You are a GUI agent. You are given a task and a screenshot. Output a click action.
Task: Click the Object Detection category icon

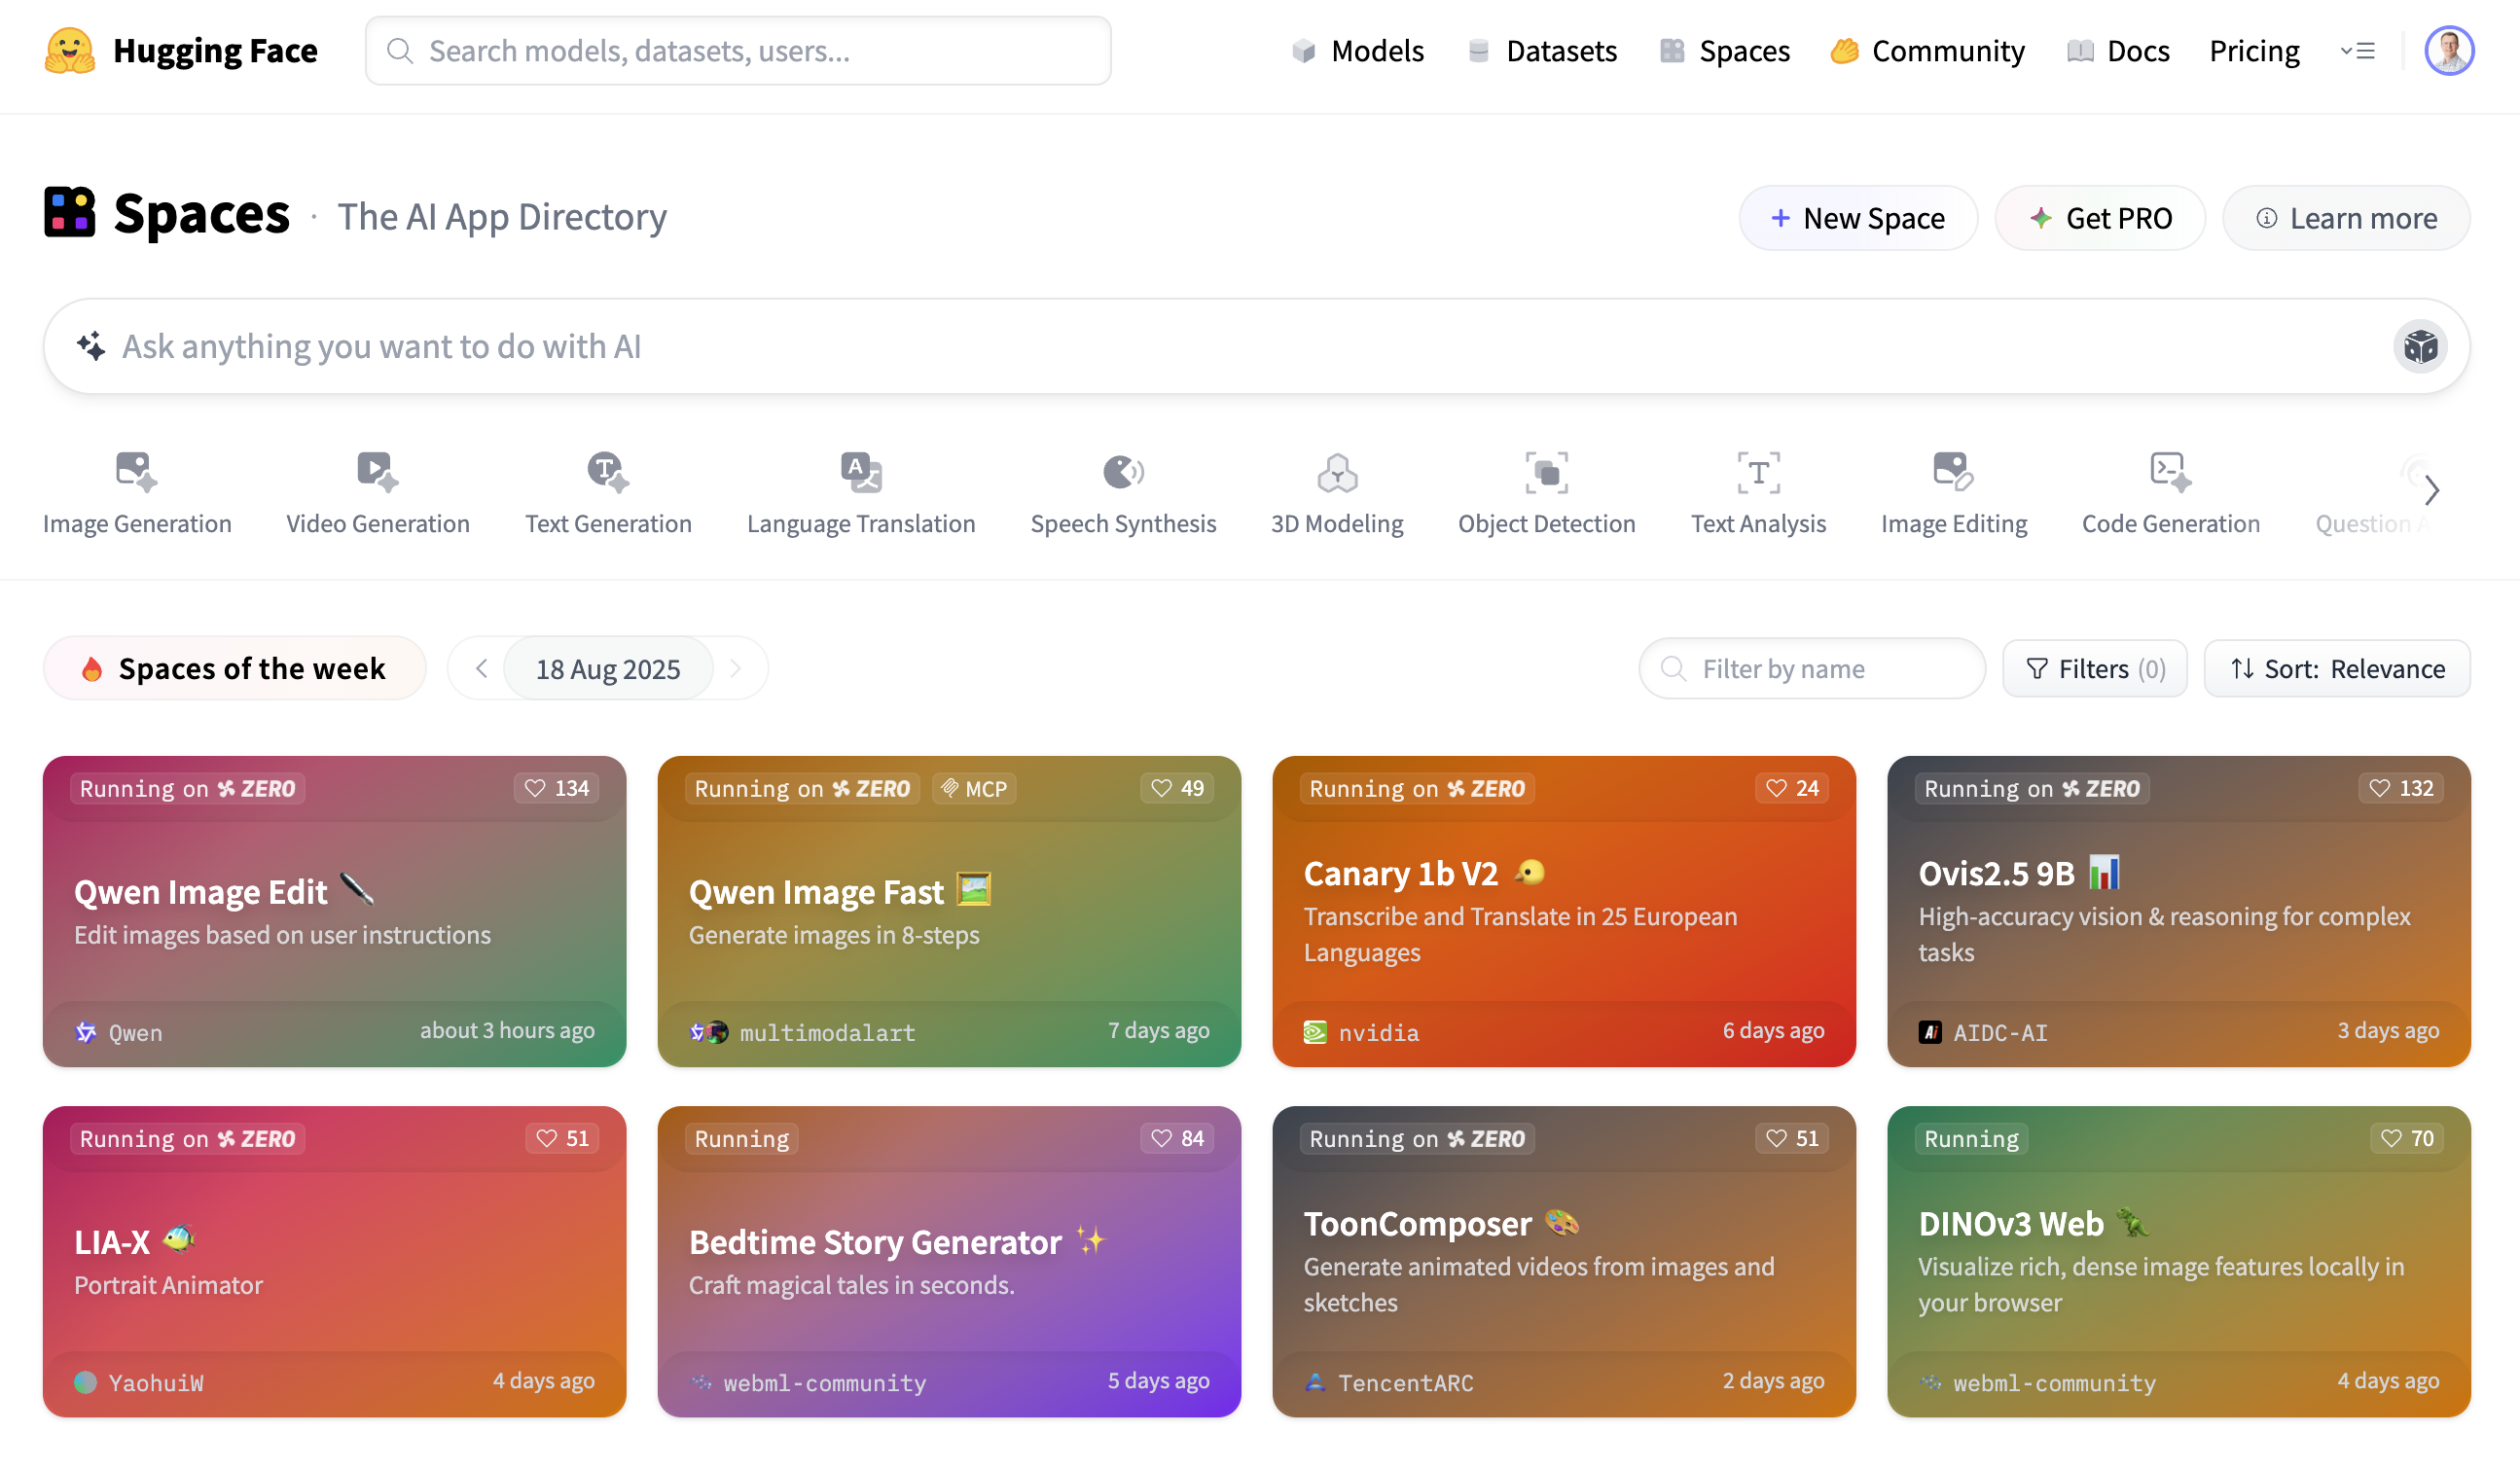point(1545,472)
